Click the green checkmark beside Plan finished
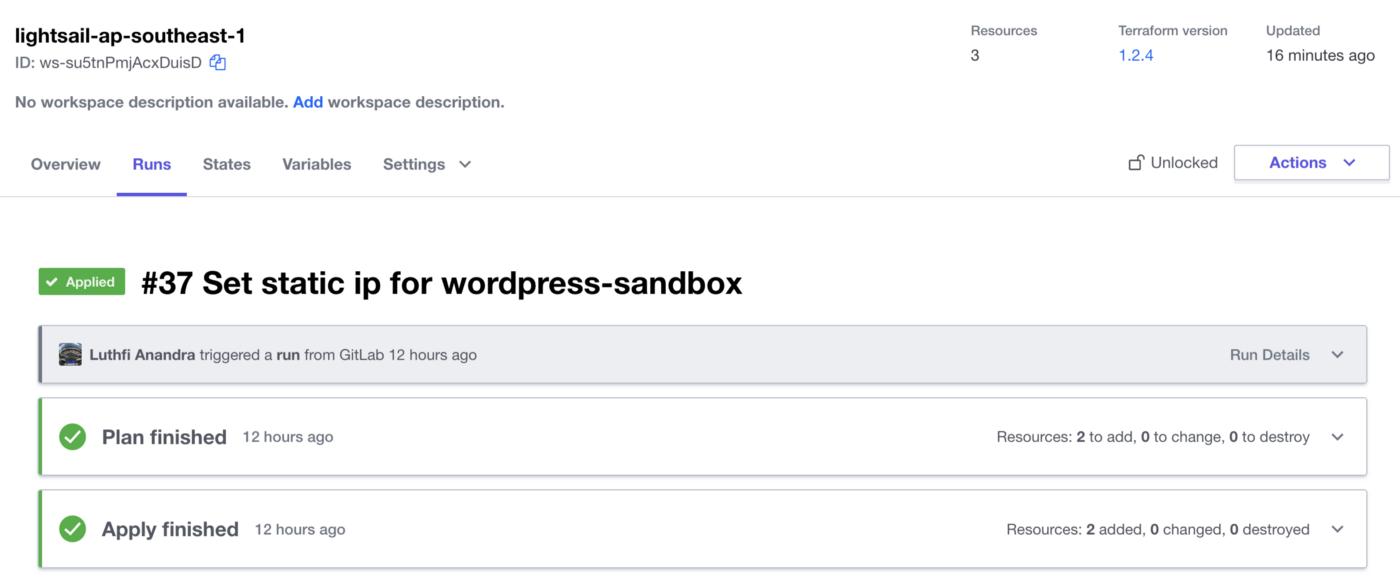The height and width of the screenshot is (584, 1400). pos(71,436)
